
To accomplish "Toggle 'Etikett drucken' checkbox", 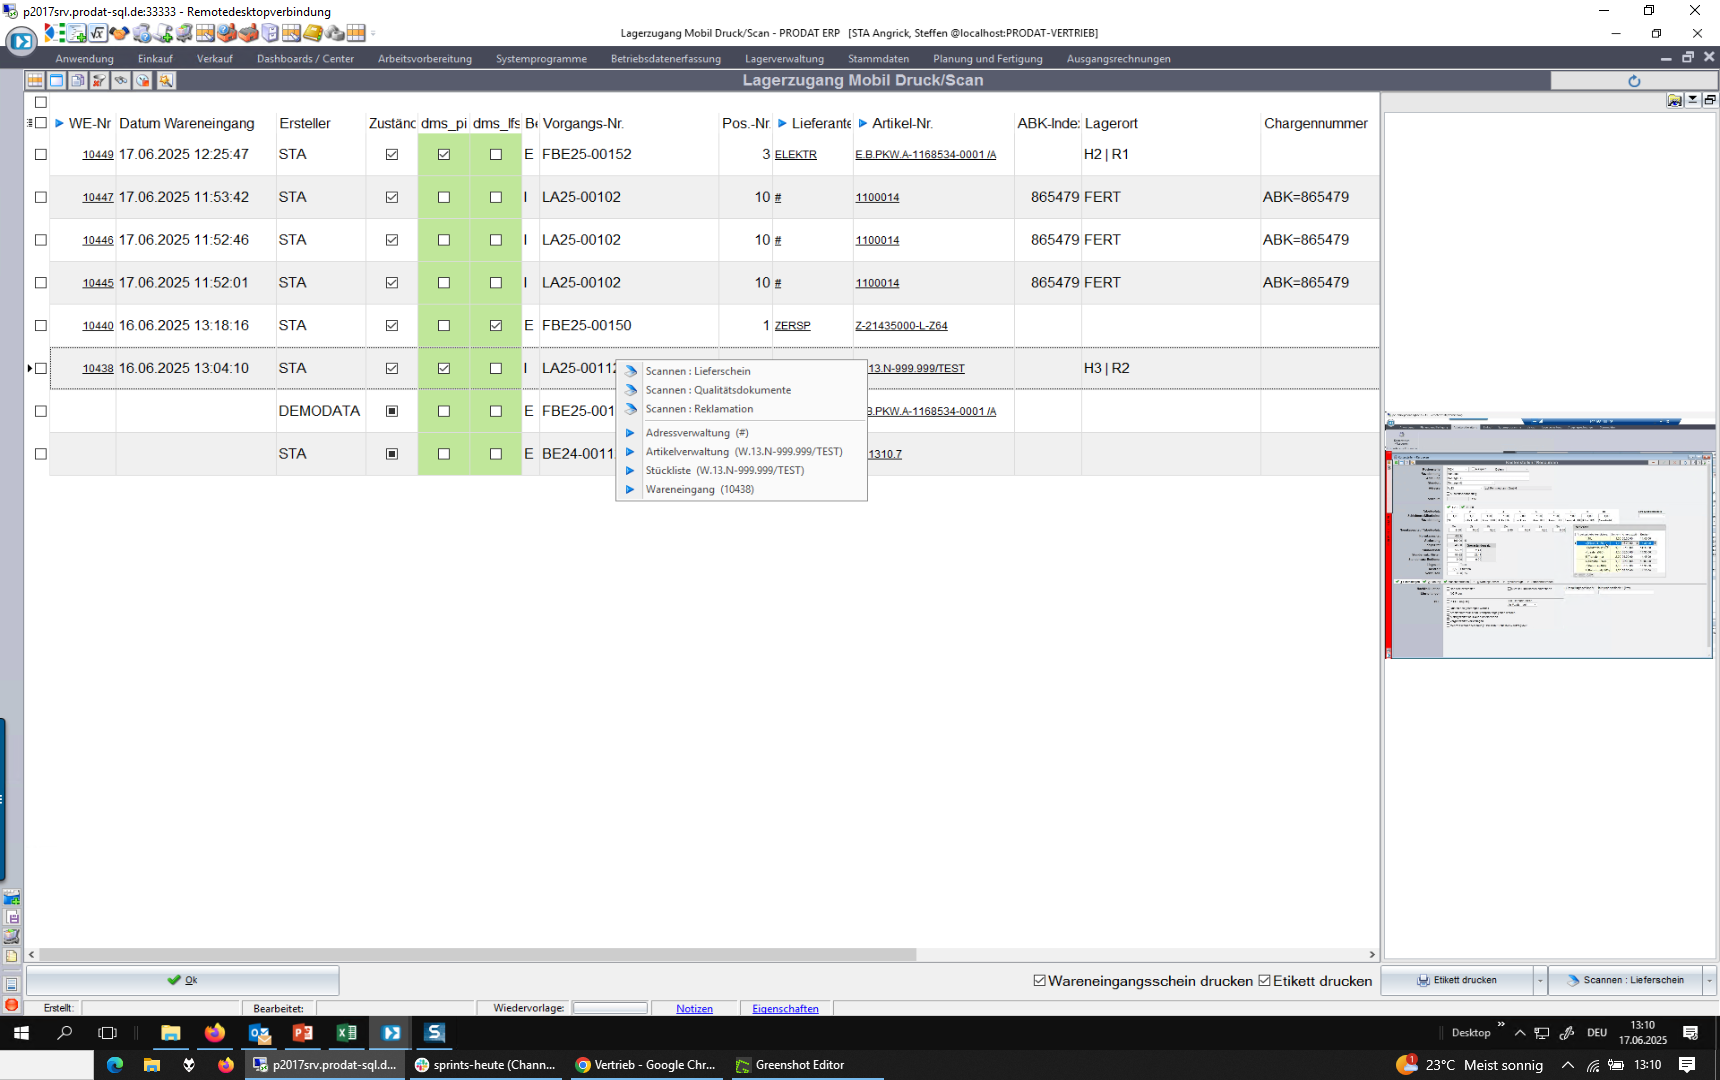I will click(1265, 980).
